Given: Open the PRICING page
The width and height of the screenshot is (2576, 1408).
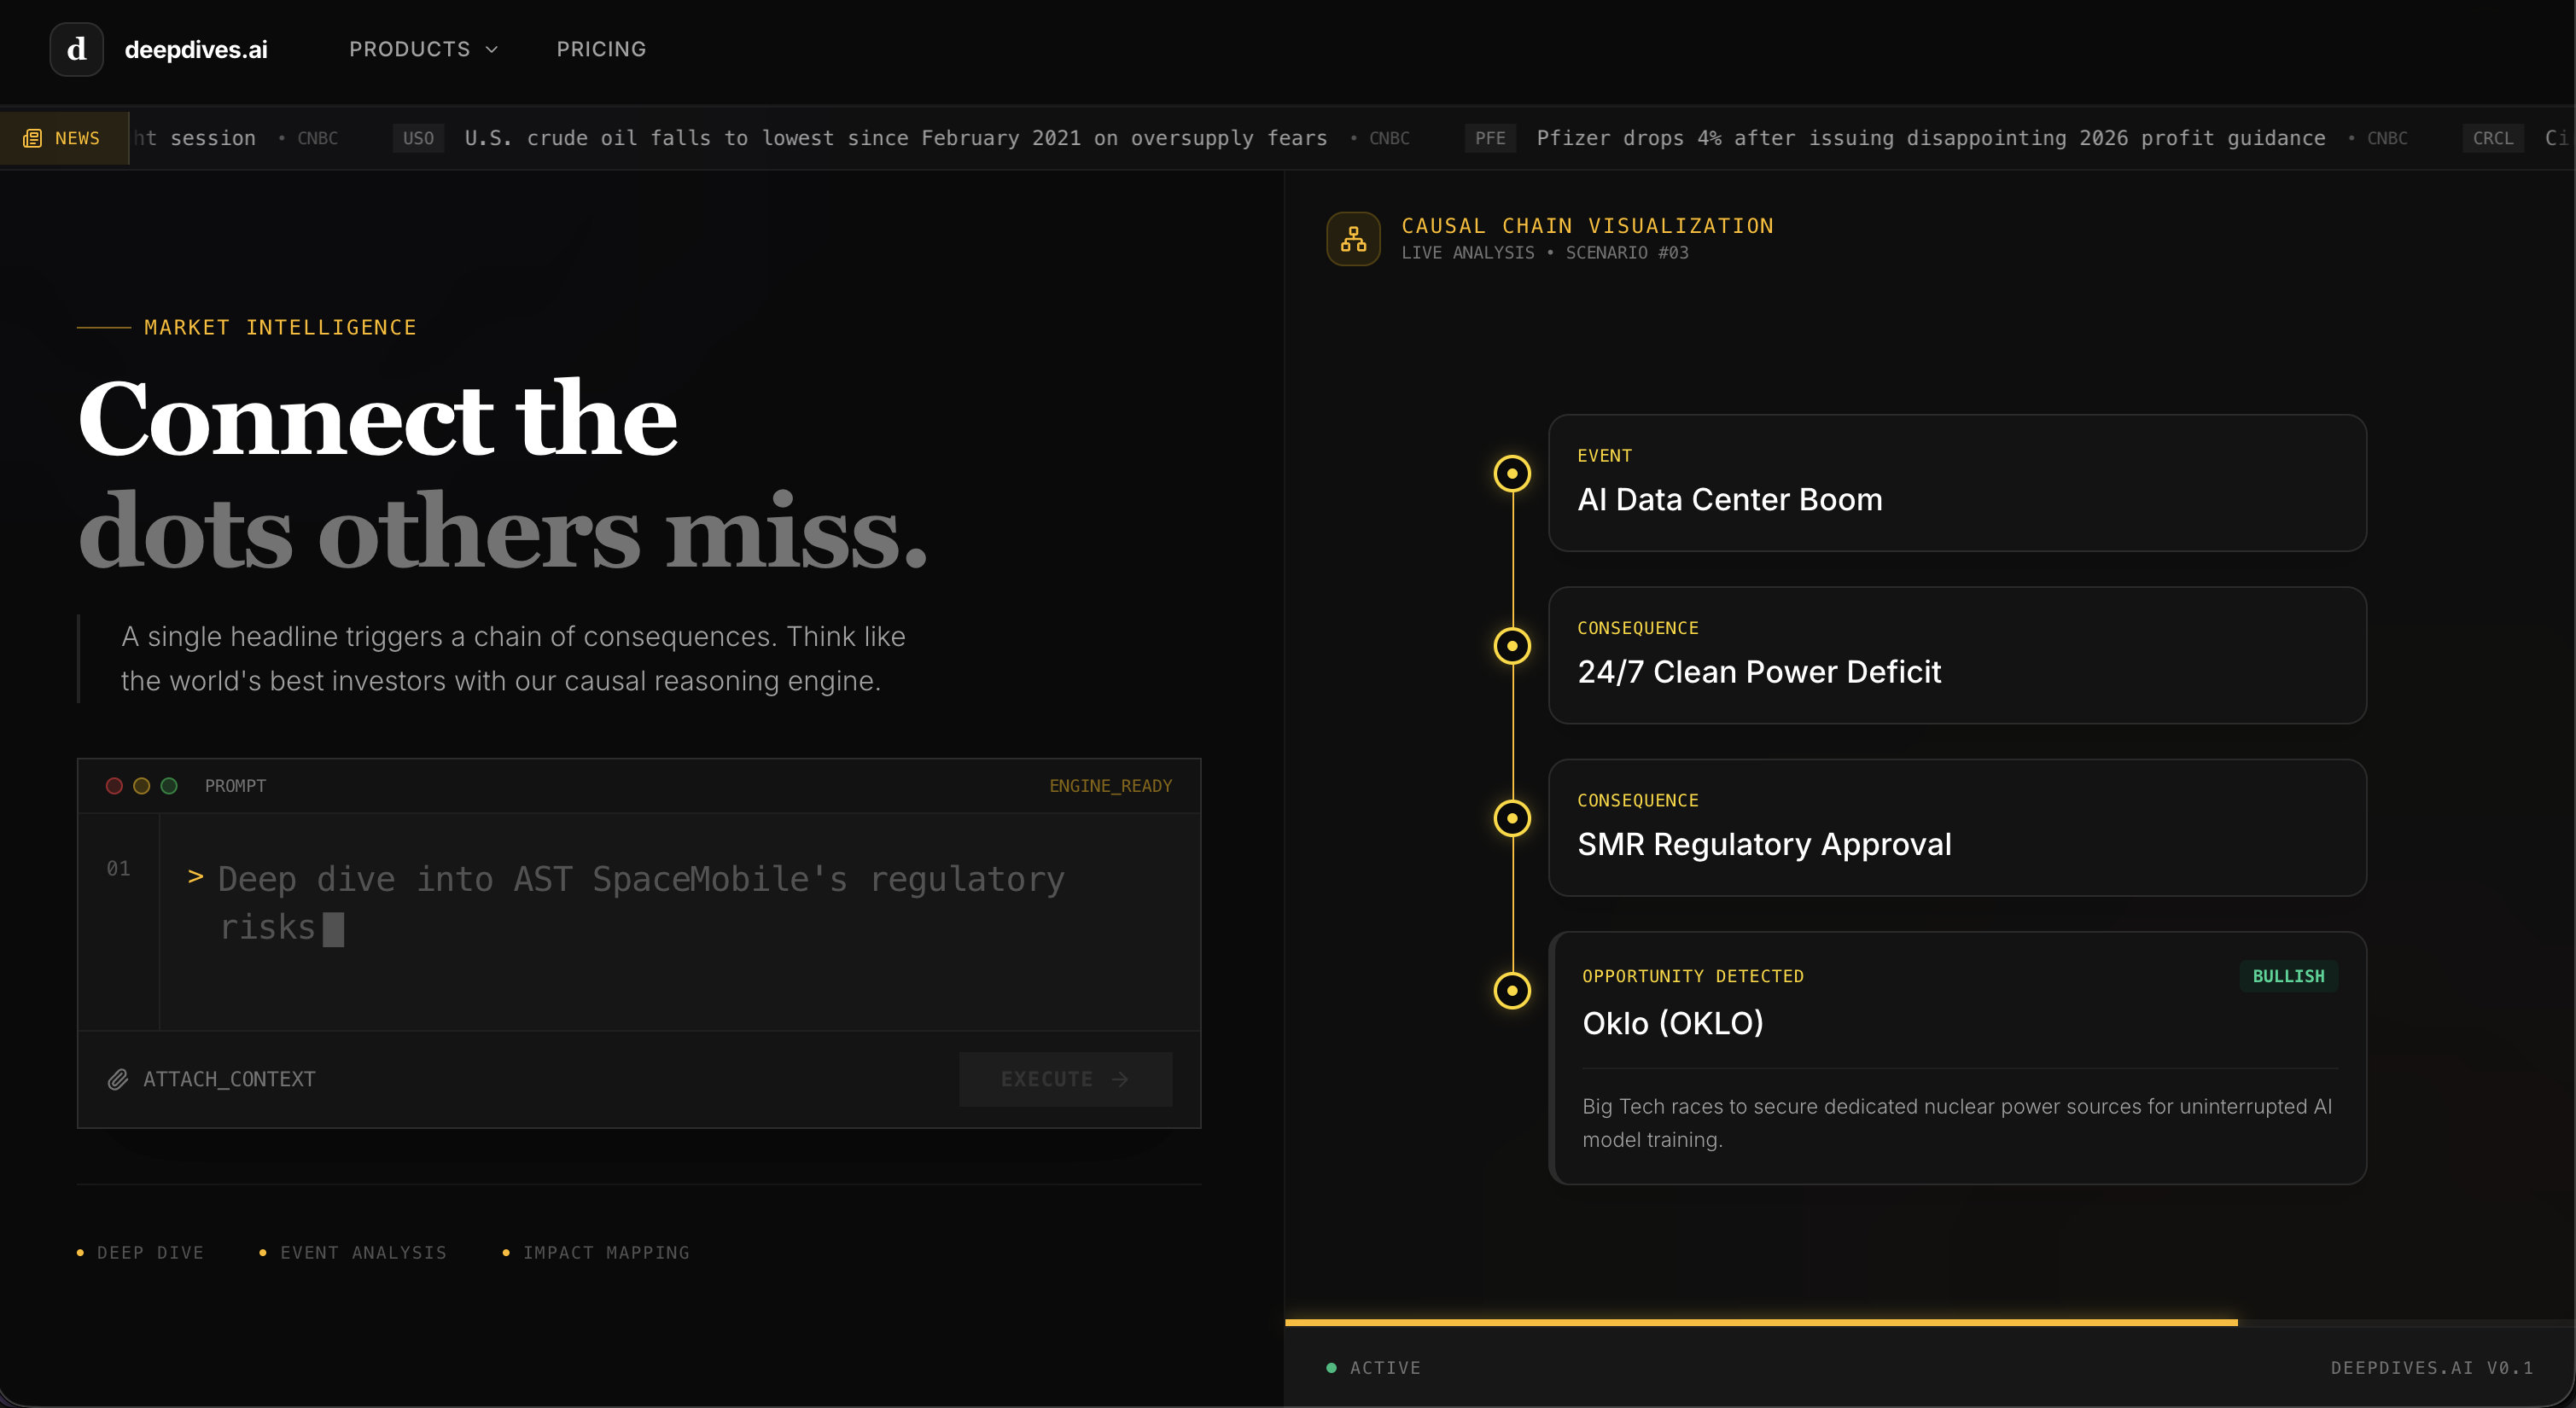Looking at the screenshot, I should pyautogui.click(x=601, y=49).
